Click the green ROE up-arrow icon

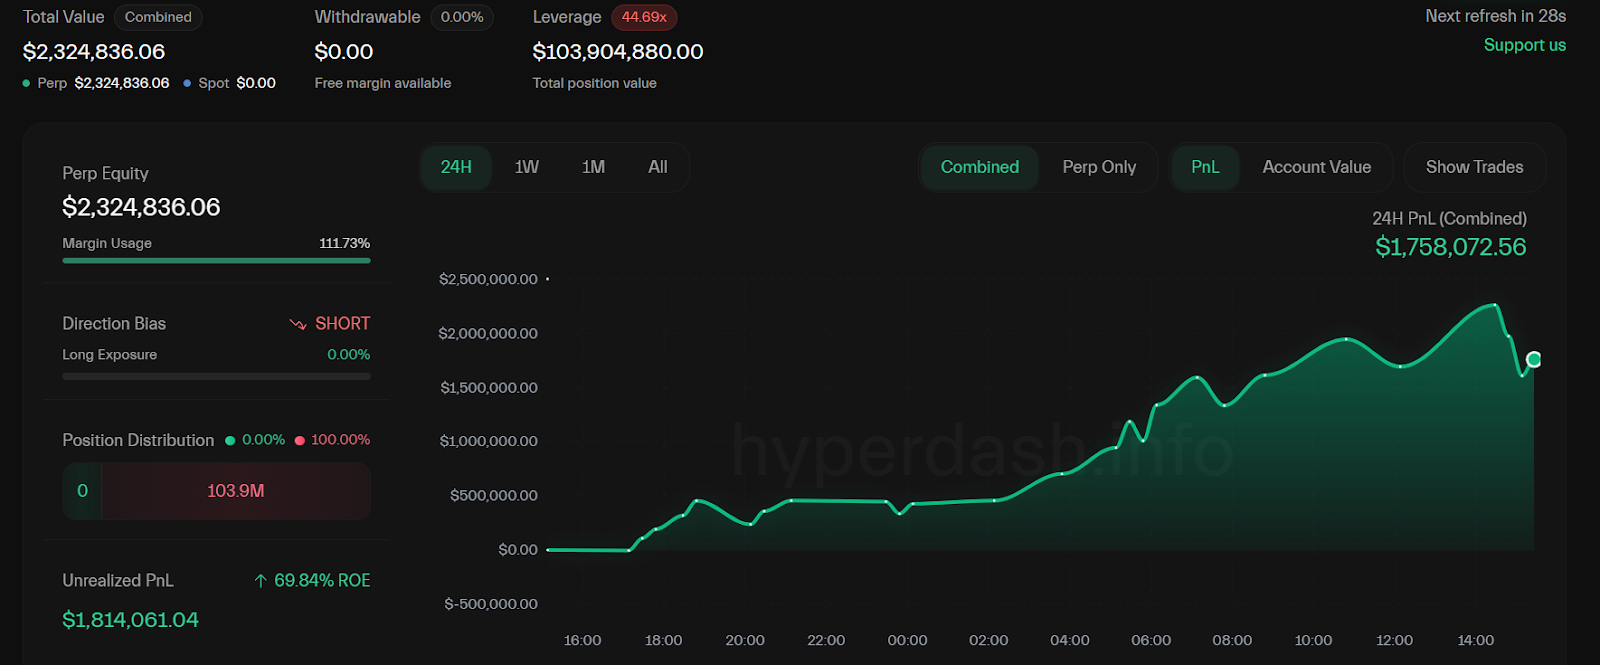click(260, 581)
